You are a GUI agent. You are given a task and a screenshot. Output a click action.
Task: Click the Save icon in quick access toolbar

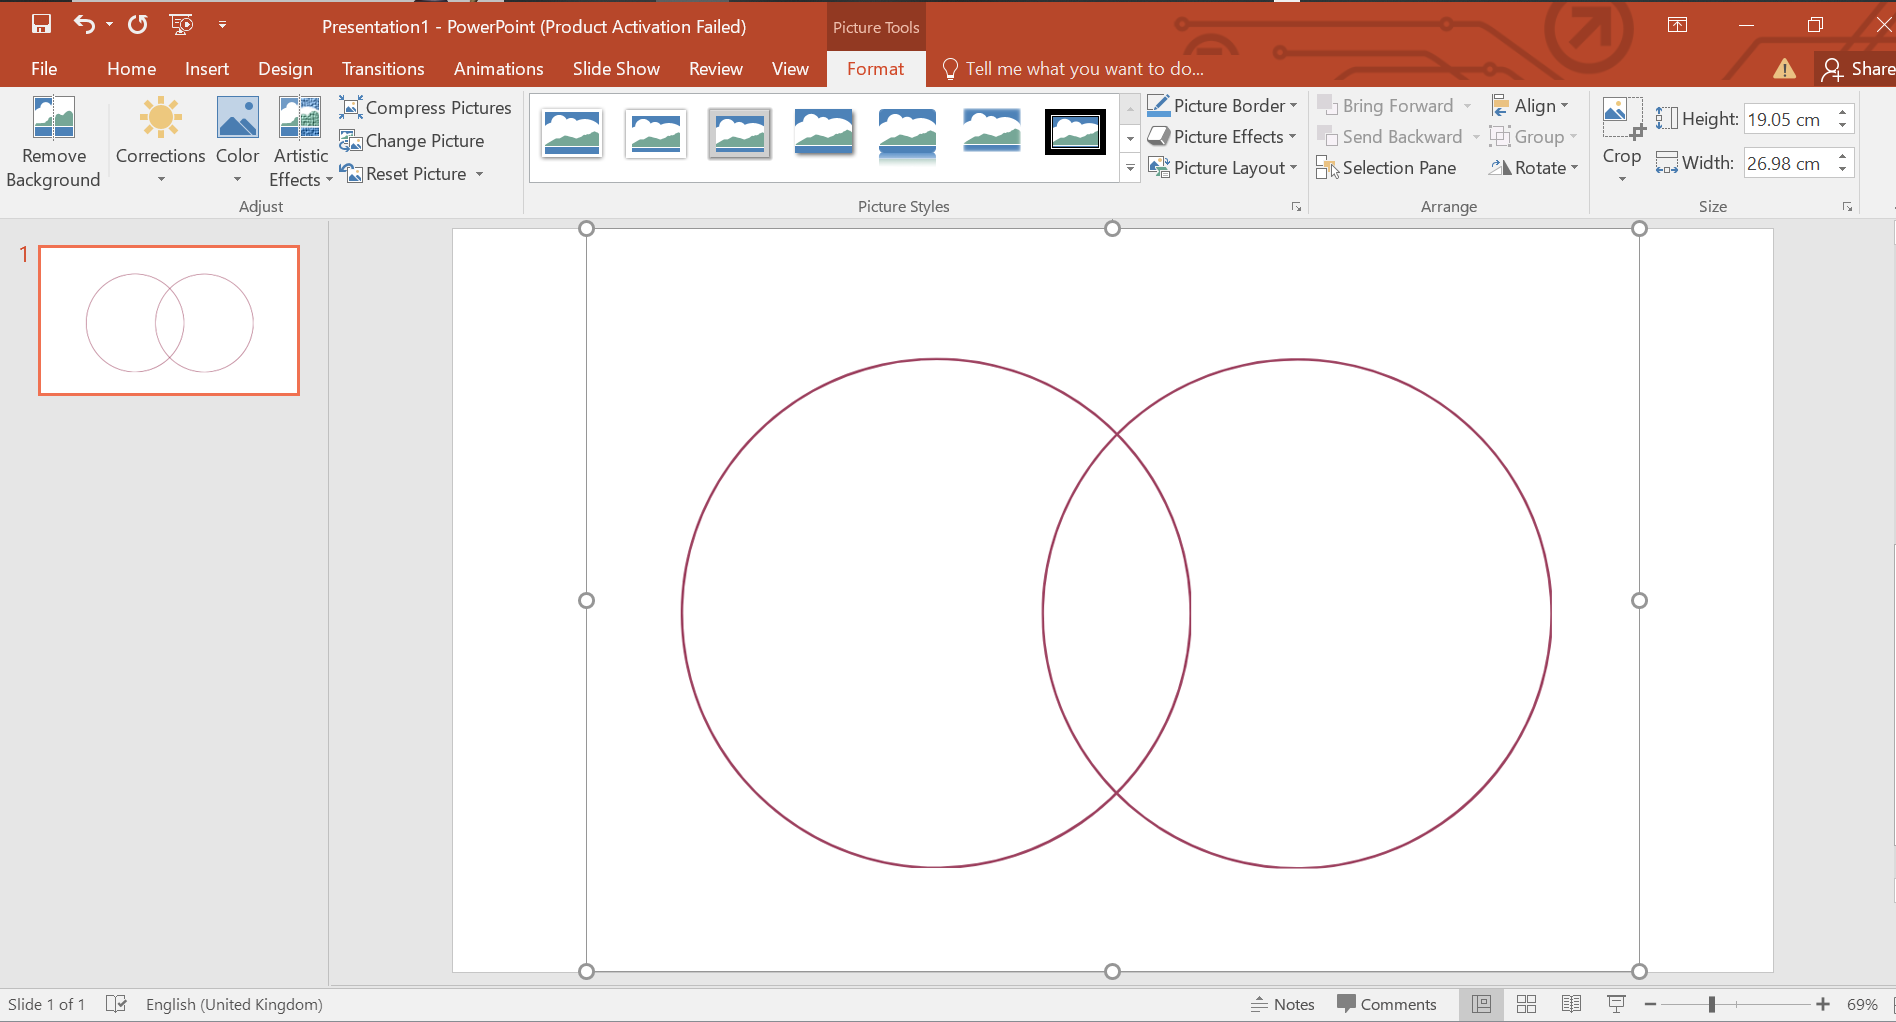pyautogui.click(x=41, y=25)
